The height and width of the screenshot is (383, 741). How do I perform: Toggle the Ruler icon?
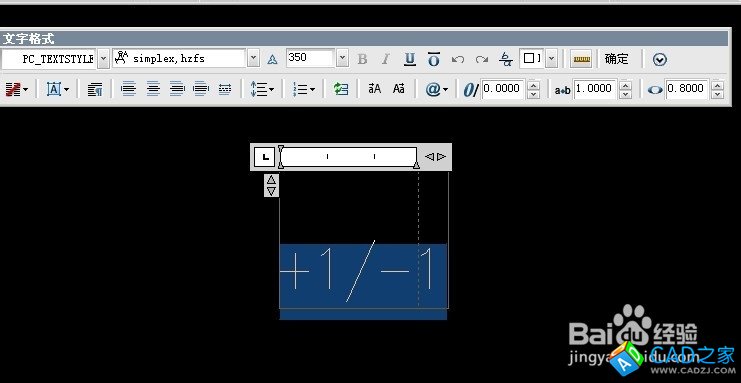click(581, 59)
